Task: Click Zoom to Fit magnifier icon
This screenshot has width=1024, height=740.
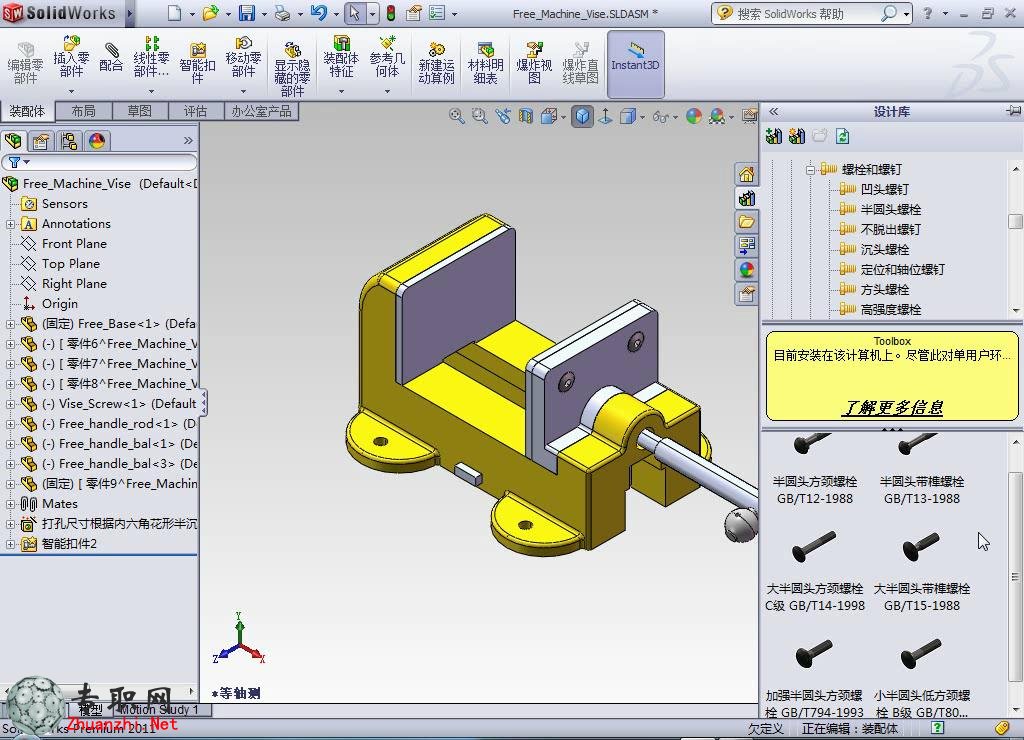Action: (x=456, y=116)
